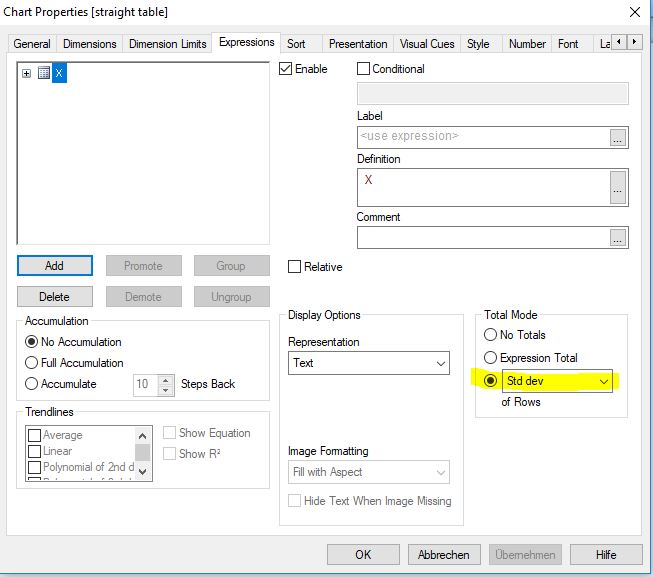Screen dimensions: 653x577
Task: Open the Std dev total mode dropdown
Action: coord(603,381)
